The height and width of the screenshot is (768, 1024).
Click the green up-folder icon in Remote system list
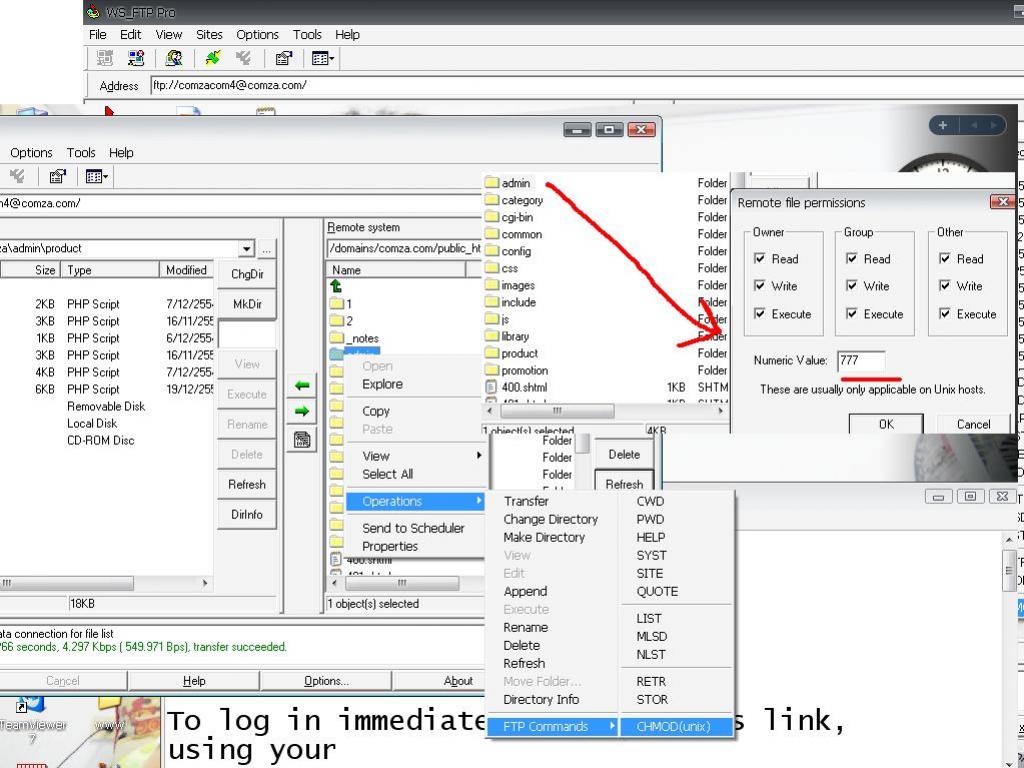point(336,286)
